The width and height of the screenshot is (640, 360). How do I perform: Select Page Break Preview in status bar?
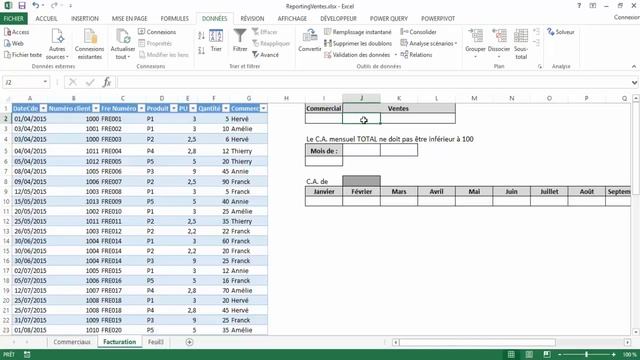(547, 354)
